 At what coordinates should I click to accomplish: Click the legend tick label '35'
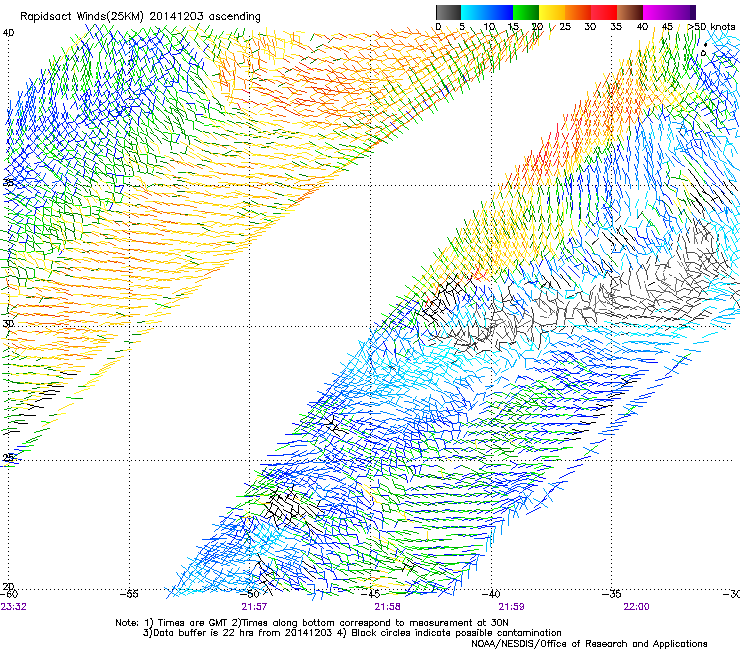[x=616, y=27]
